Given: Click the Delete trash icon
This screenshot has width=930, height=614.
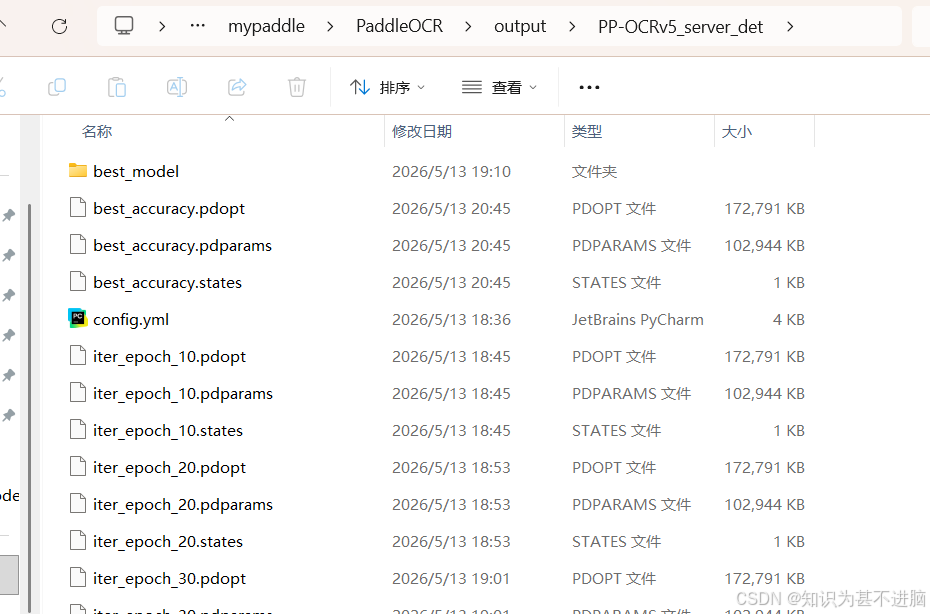Looking at the screenshot, I should (297, 87).
